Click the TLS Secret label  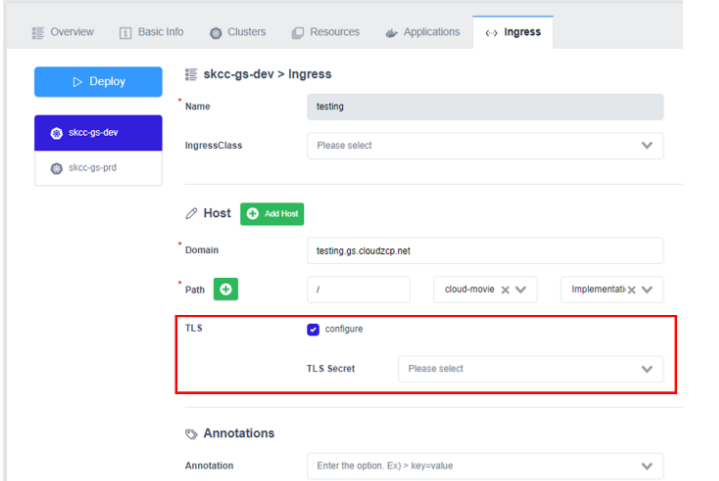pos(331,369)
